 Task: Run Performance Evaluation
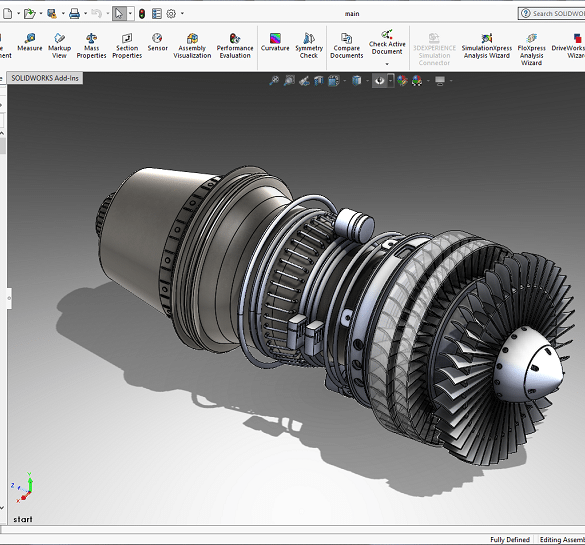(x=235, y=46)
